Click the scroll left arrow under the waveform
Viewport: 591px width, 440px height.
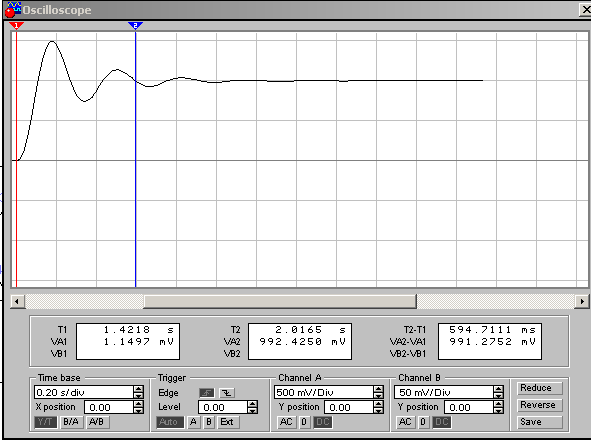pos(17,301)
